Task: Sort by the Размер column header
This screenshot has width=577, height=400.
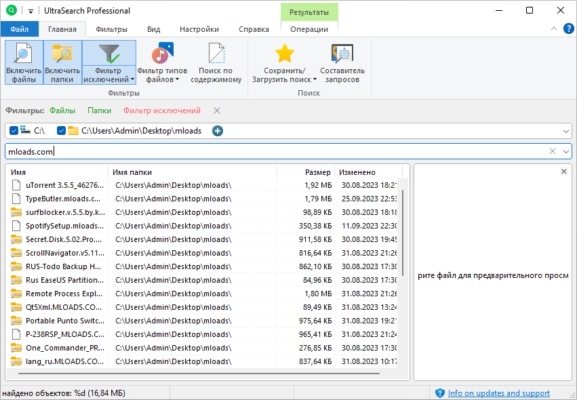Action: (306, 172)
